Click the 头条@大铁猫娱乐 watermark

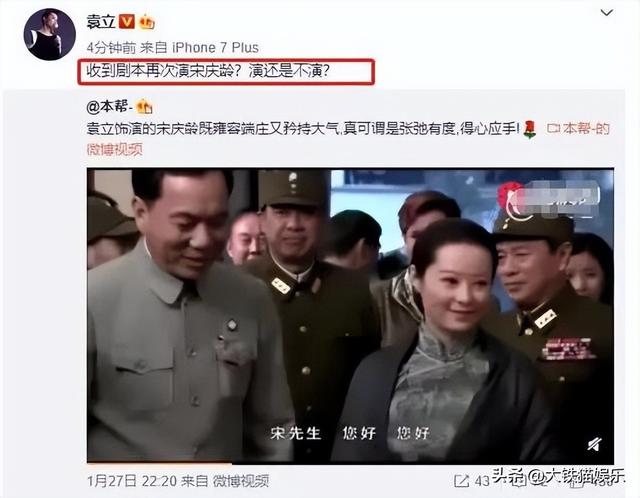(x=558, y=476)
